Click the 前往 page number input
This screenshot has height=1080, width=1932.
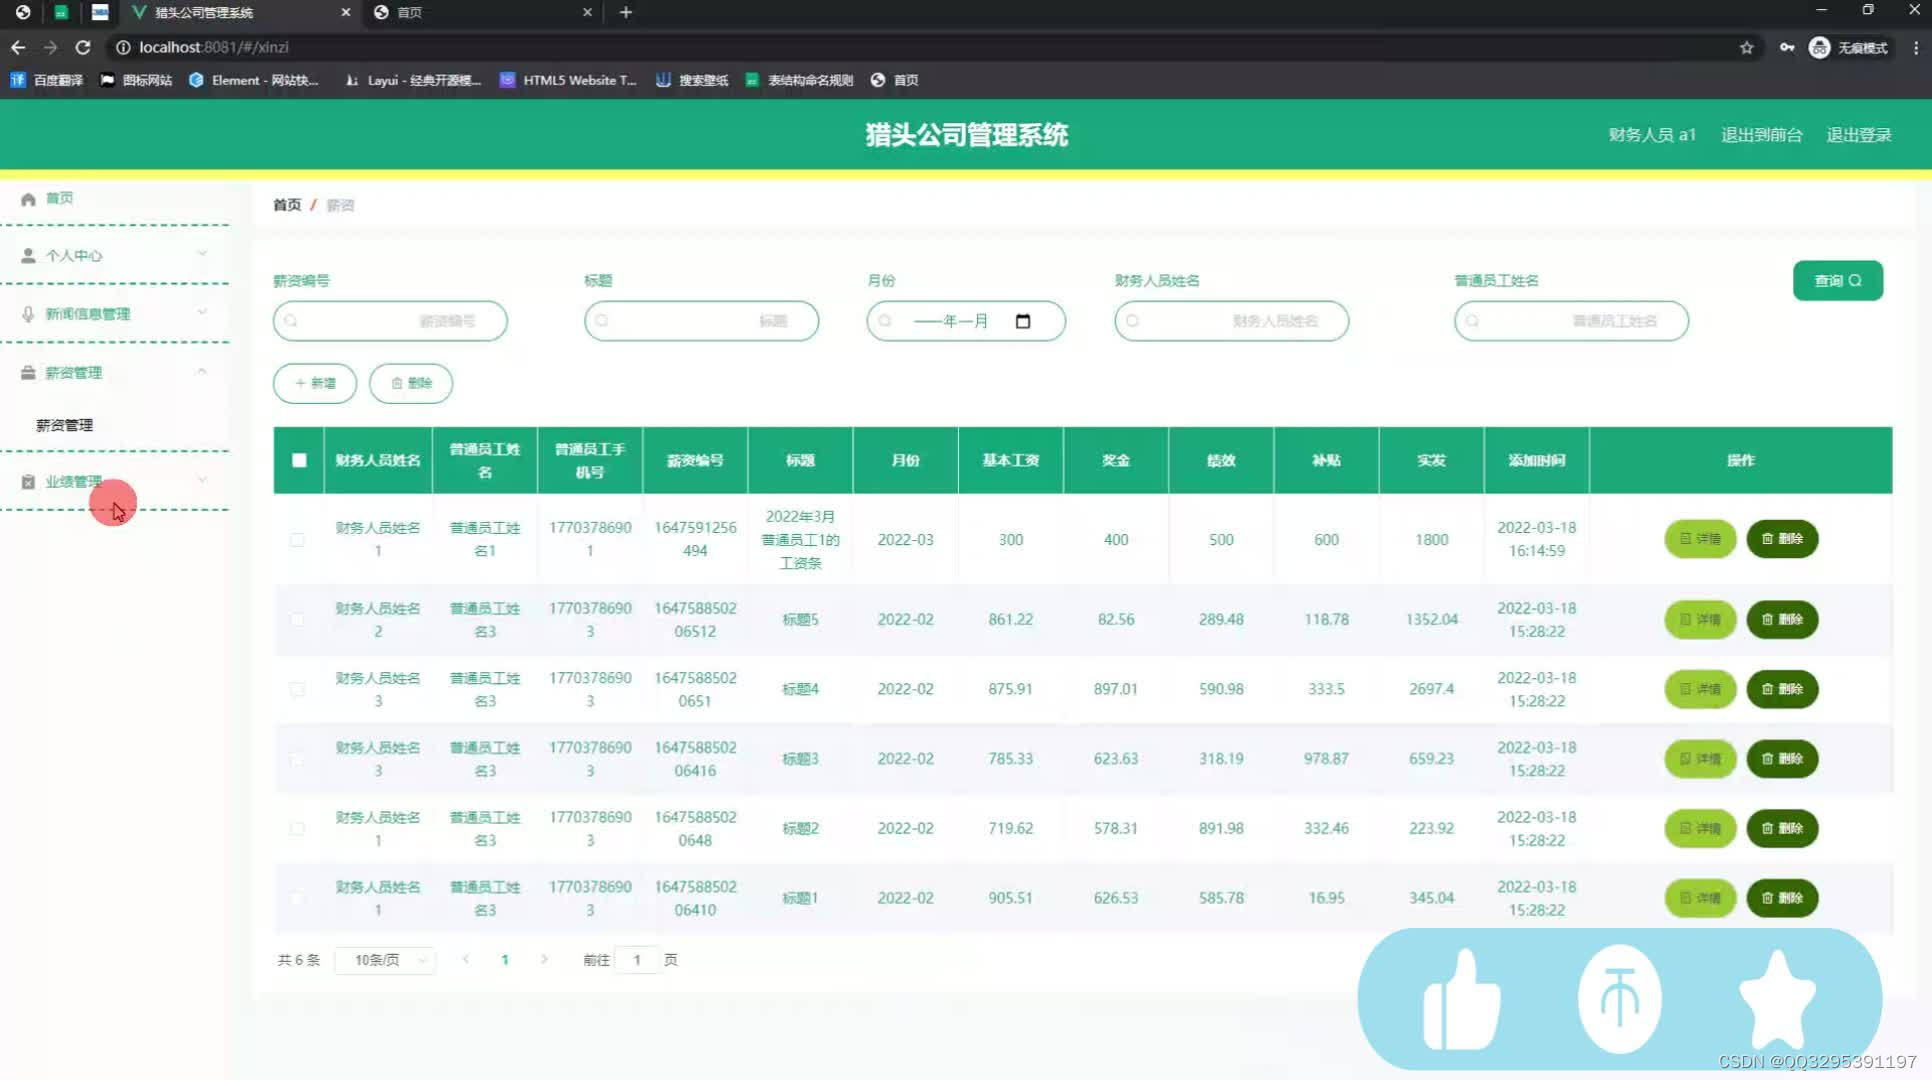click(637, 960)
